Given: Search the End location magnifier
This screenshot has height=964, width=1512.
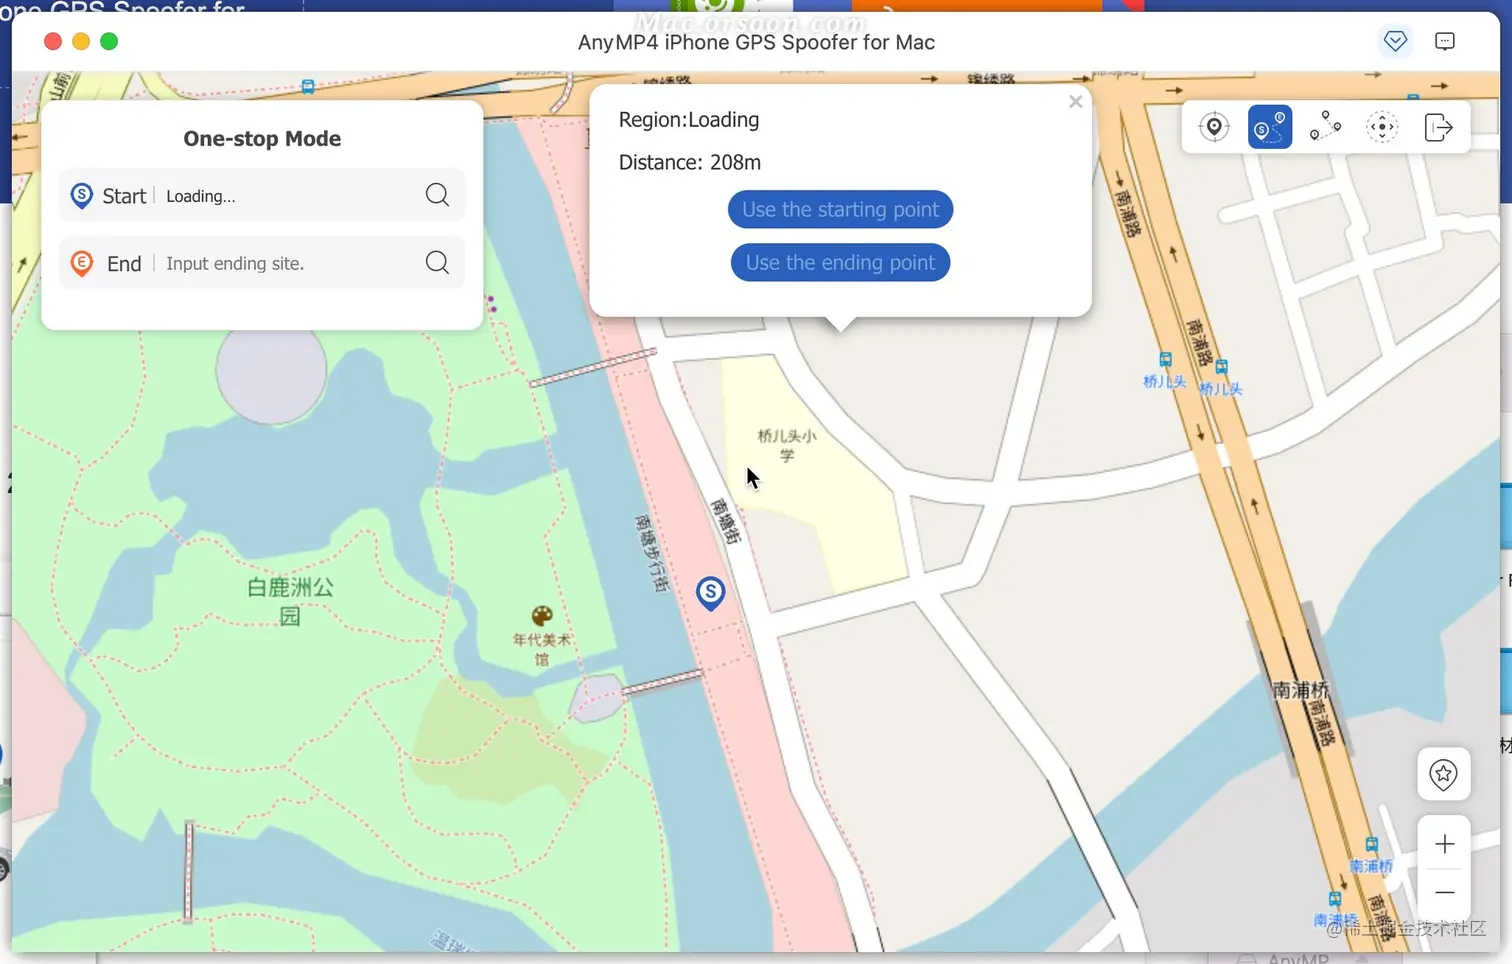Looking at the screenshot, I should [437, 262].
